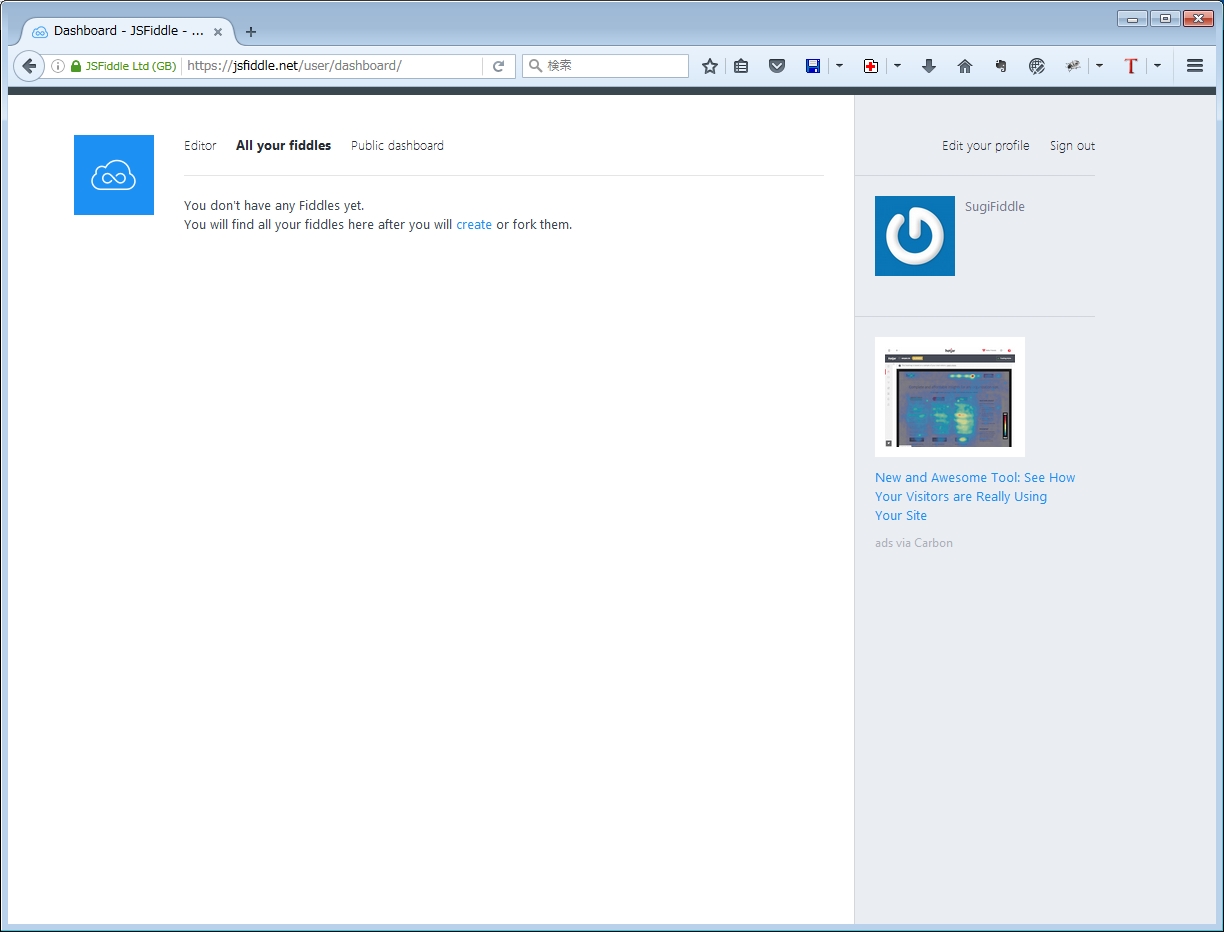The width and height of the screenshot is (1224, 932).
Task: Click the heatmap ad thumbnail
Action: pos(950,397)
